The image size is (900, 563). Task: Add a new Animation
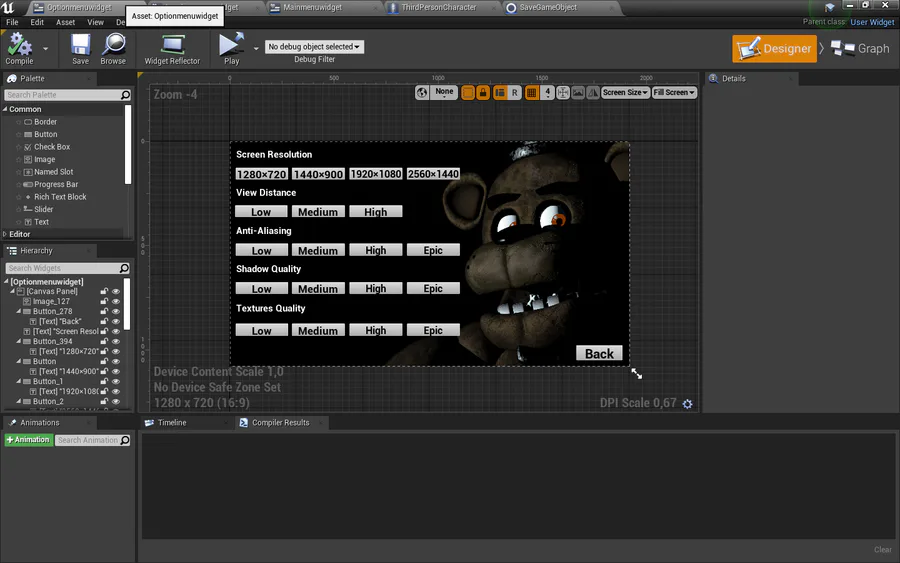29,440
